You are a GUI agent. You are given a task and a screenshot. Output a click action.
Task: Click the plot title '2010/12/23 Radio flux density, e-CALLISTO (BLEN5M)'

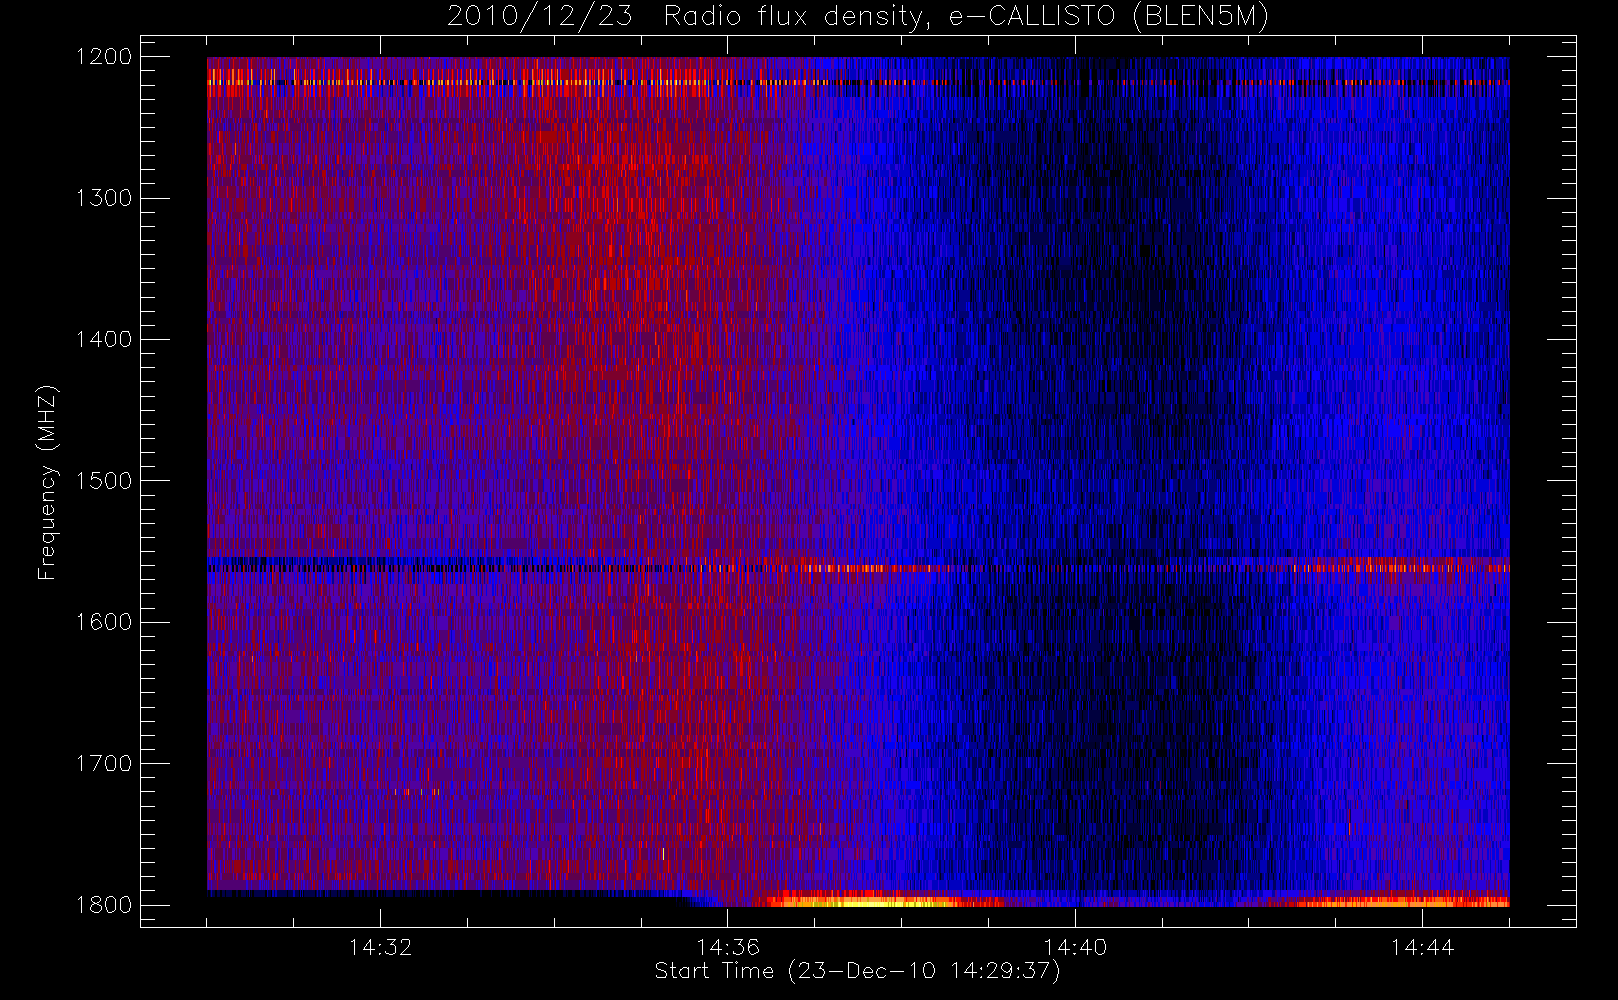[858, 17]
